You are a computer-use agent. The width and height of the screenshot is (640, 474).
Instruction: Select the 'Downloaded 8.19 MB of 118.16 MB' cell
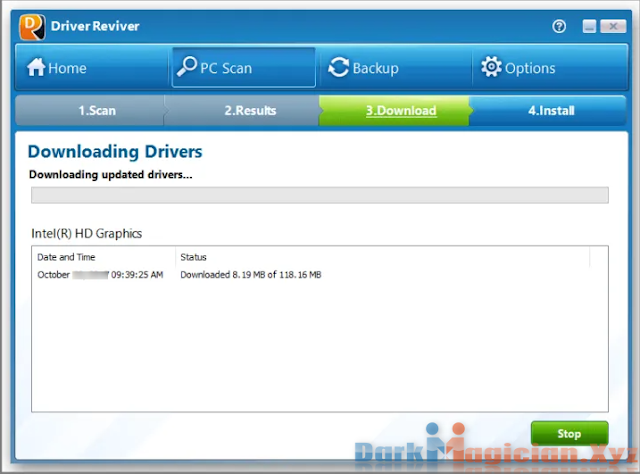[251, 275]
